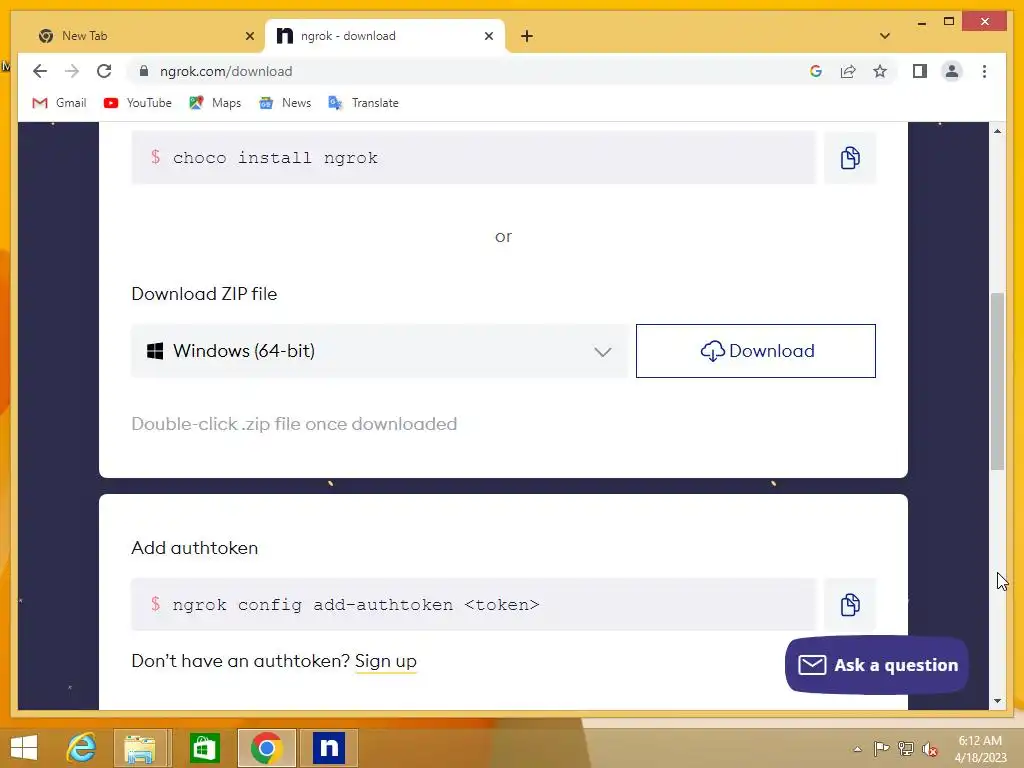This screenshot has width=1024, height=768.
Task: Open the network status tray icon
Action: pyautogui.click(x=906, y=749)
